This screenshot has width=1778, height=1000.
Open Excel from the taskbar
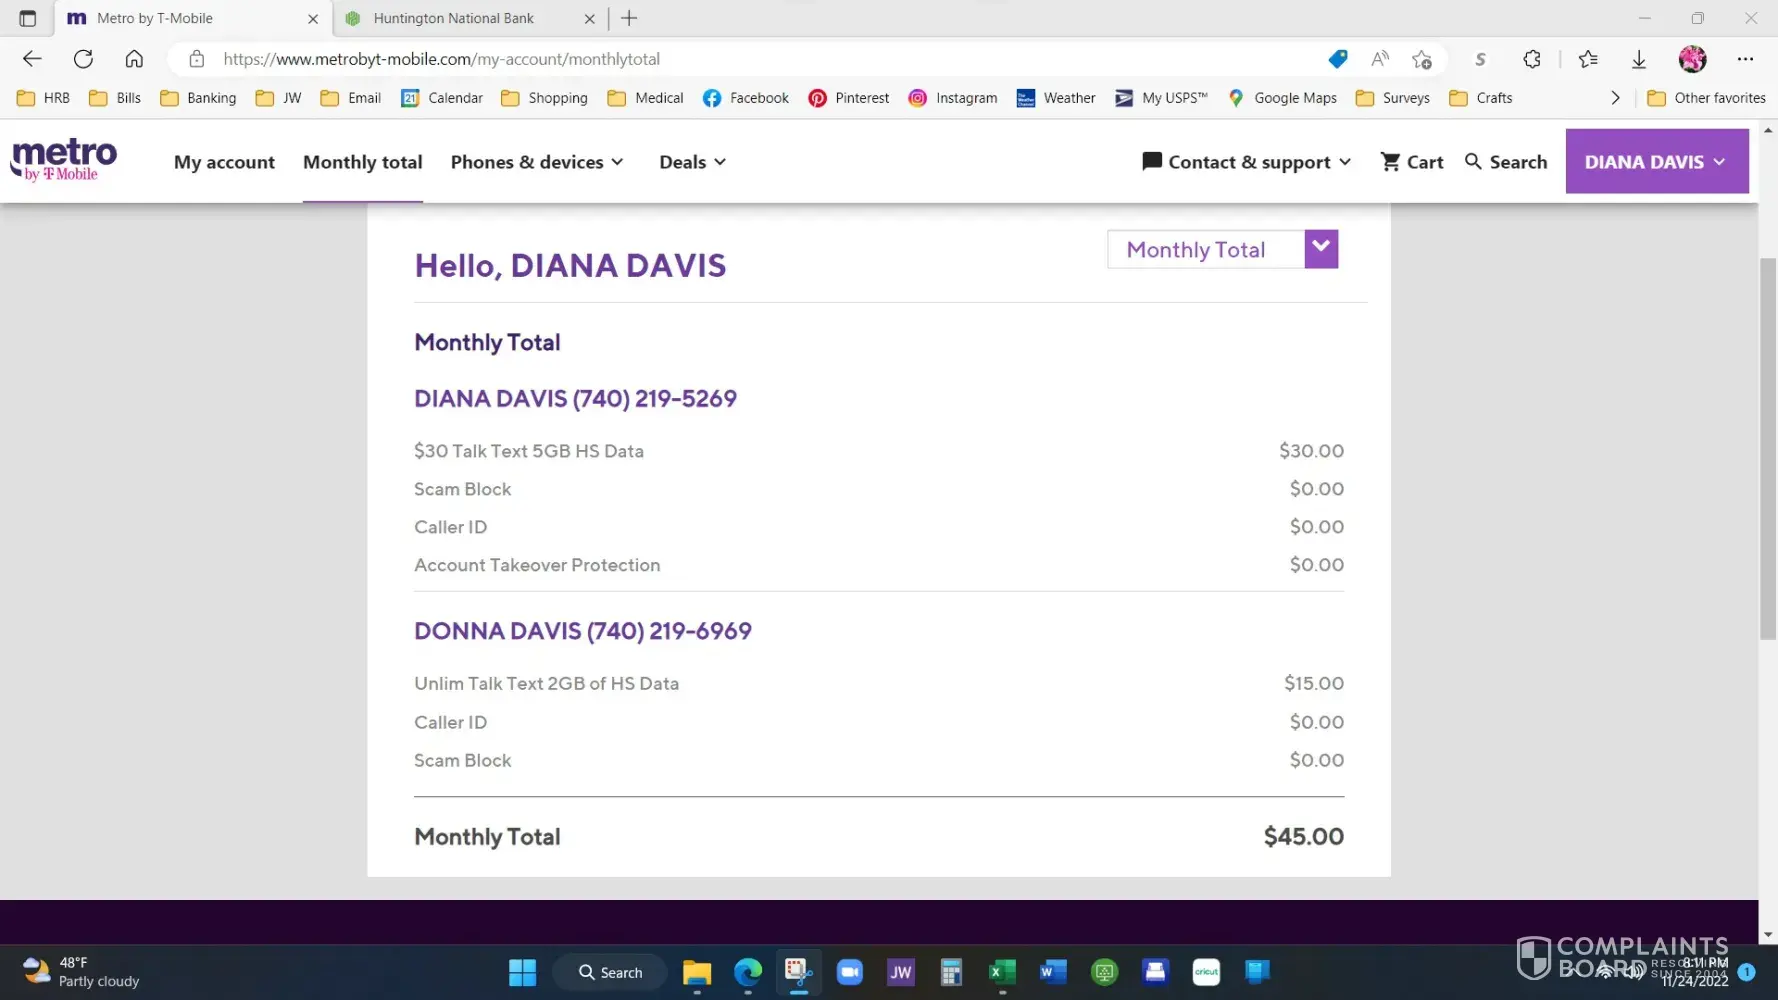1001,972
